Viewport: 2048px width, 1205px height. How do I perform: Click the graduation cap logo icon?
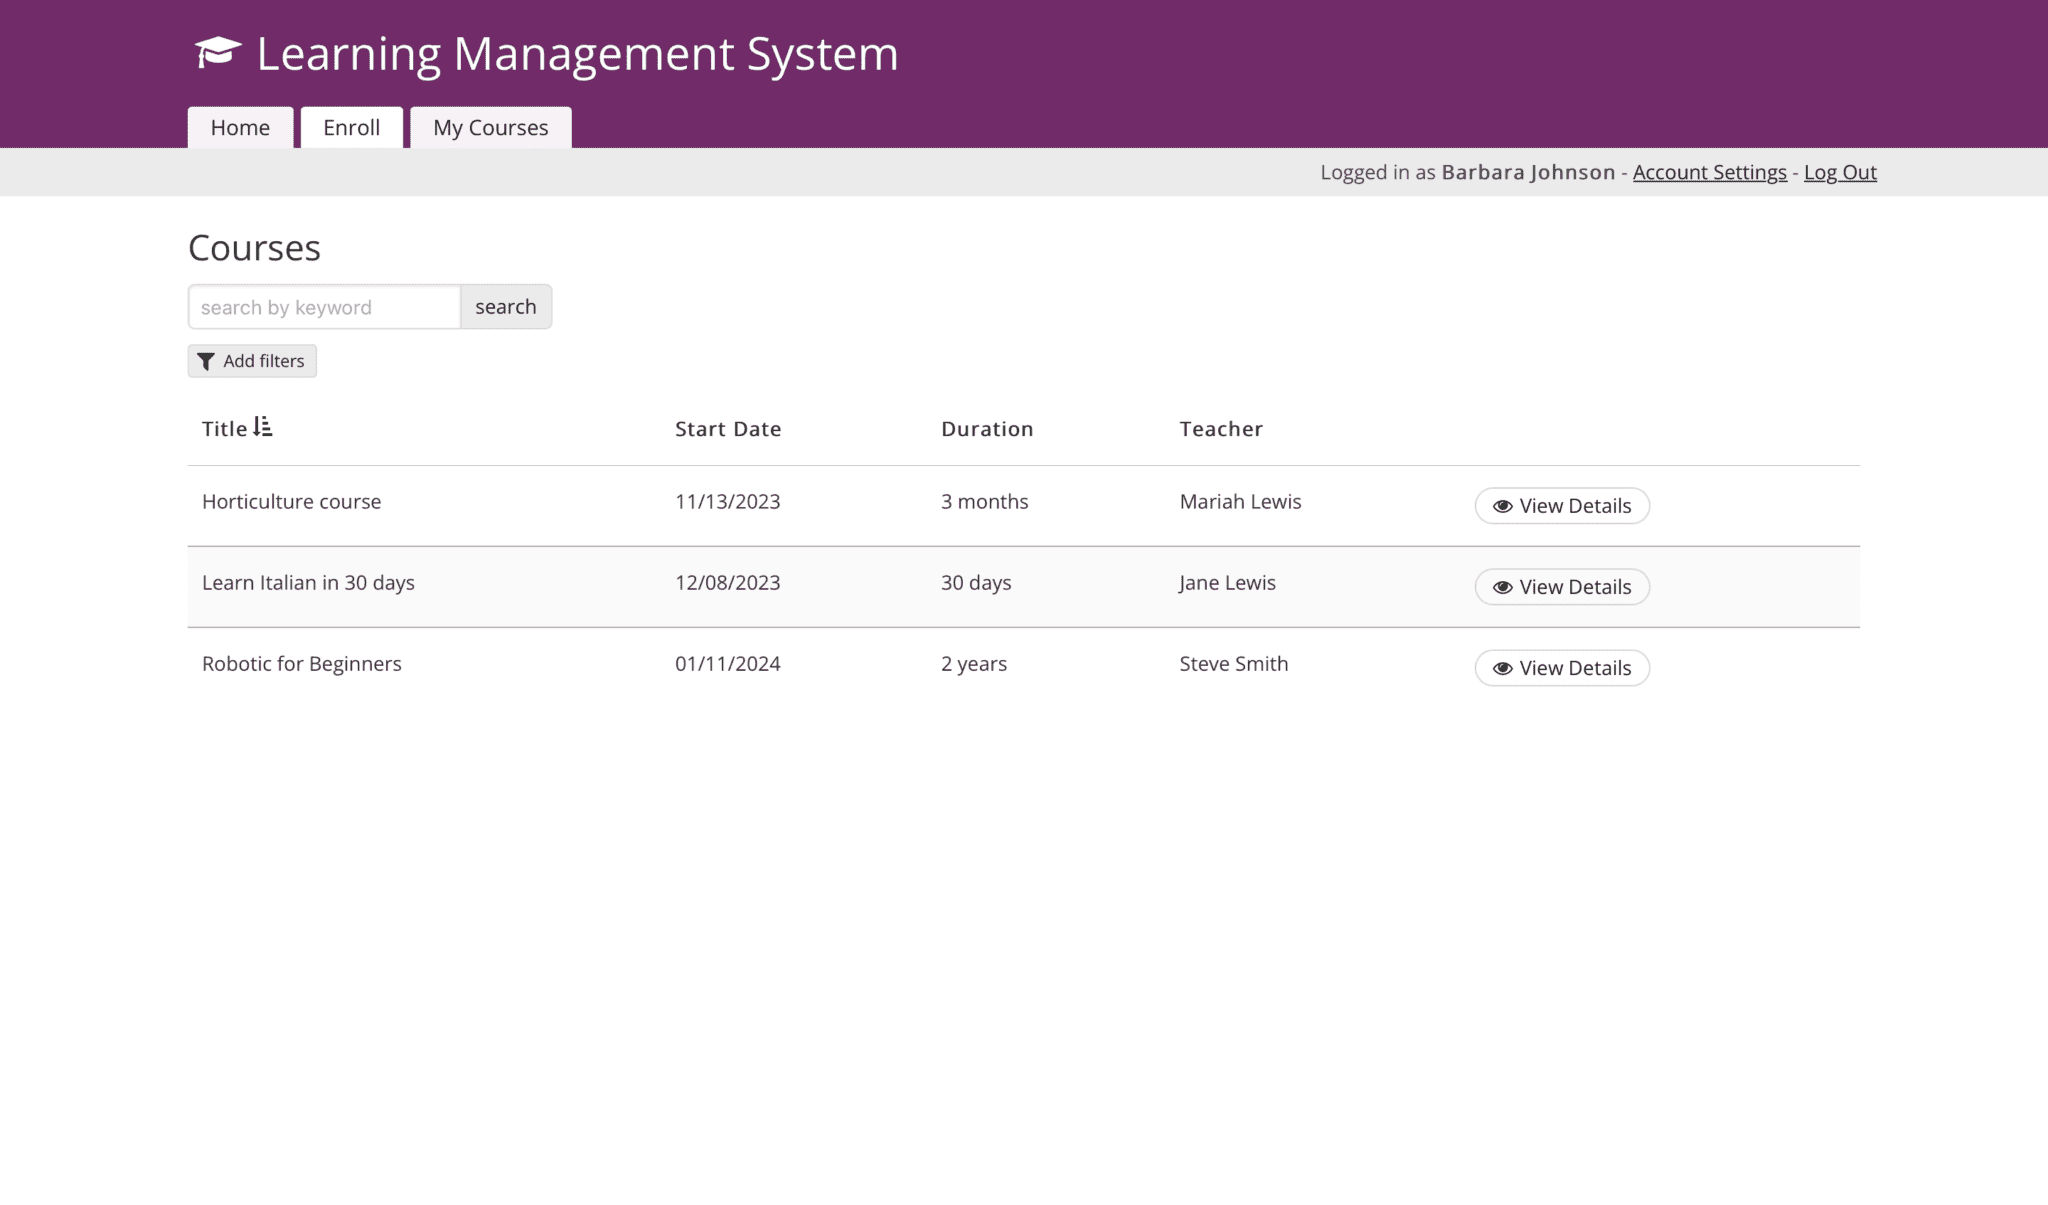218,52
